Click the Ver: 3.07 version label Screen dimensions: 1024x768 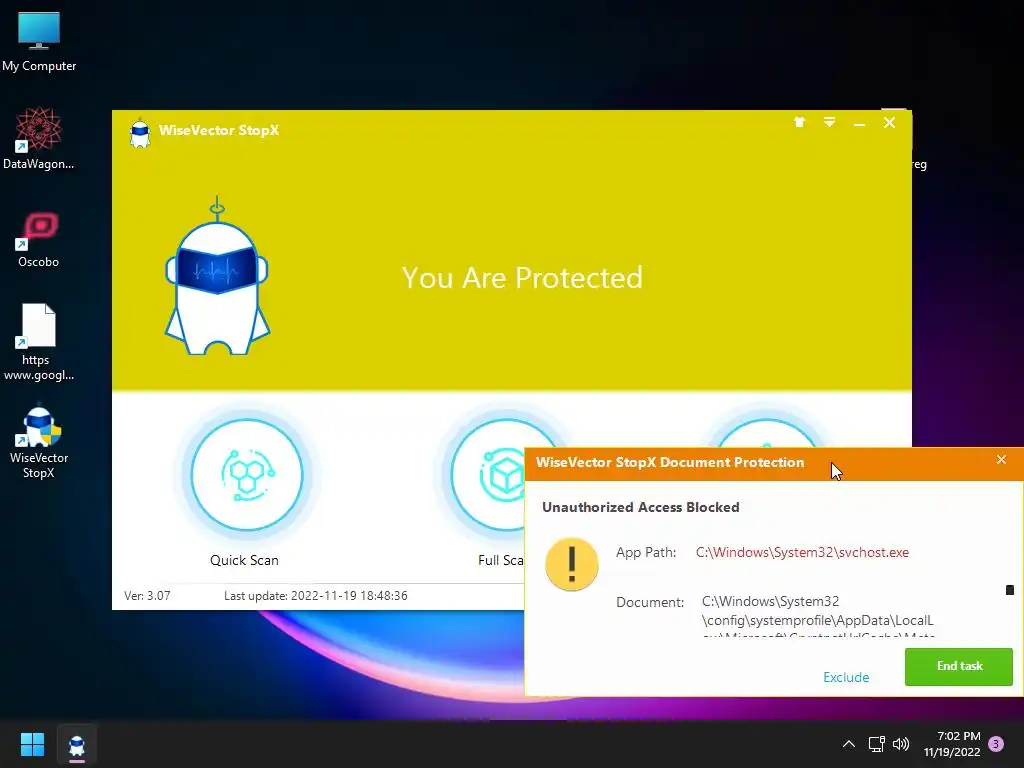(148, 596)
